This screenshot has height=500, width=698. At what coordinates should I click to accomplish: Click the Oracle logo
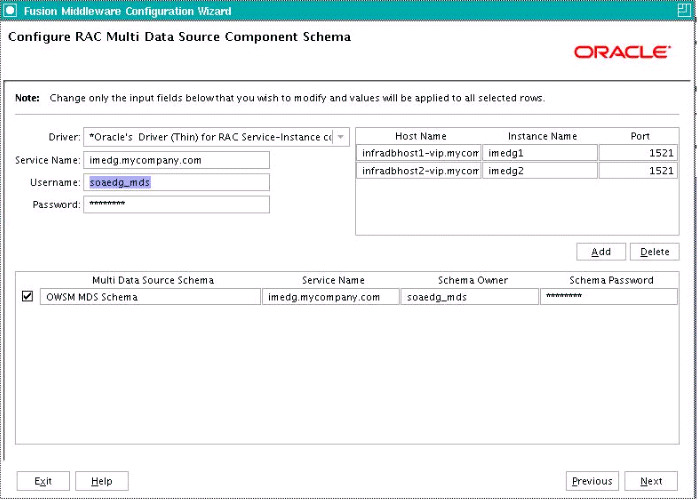[621, 51]
